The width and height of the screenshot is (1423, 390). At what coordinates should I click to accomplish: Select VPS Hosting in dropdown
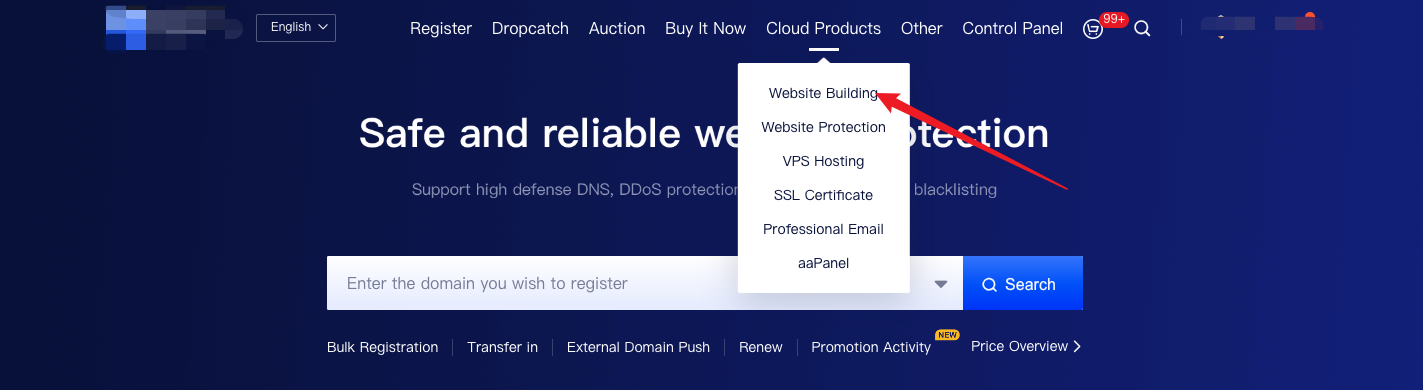[x=823, y=161]
